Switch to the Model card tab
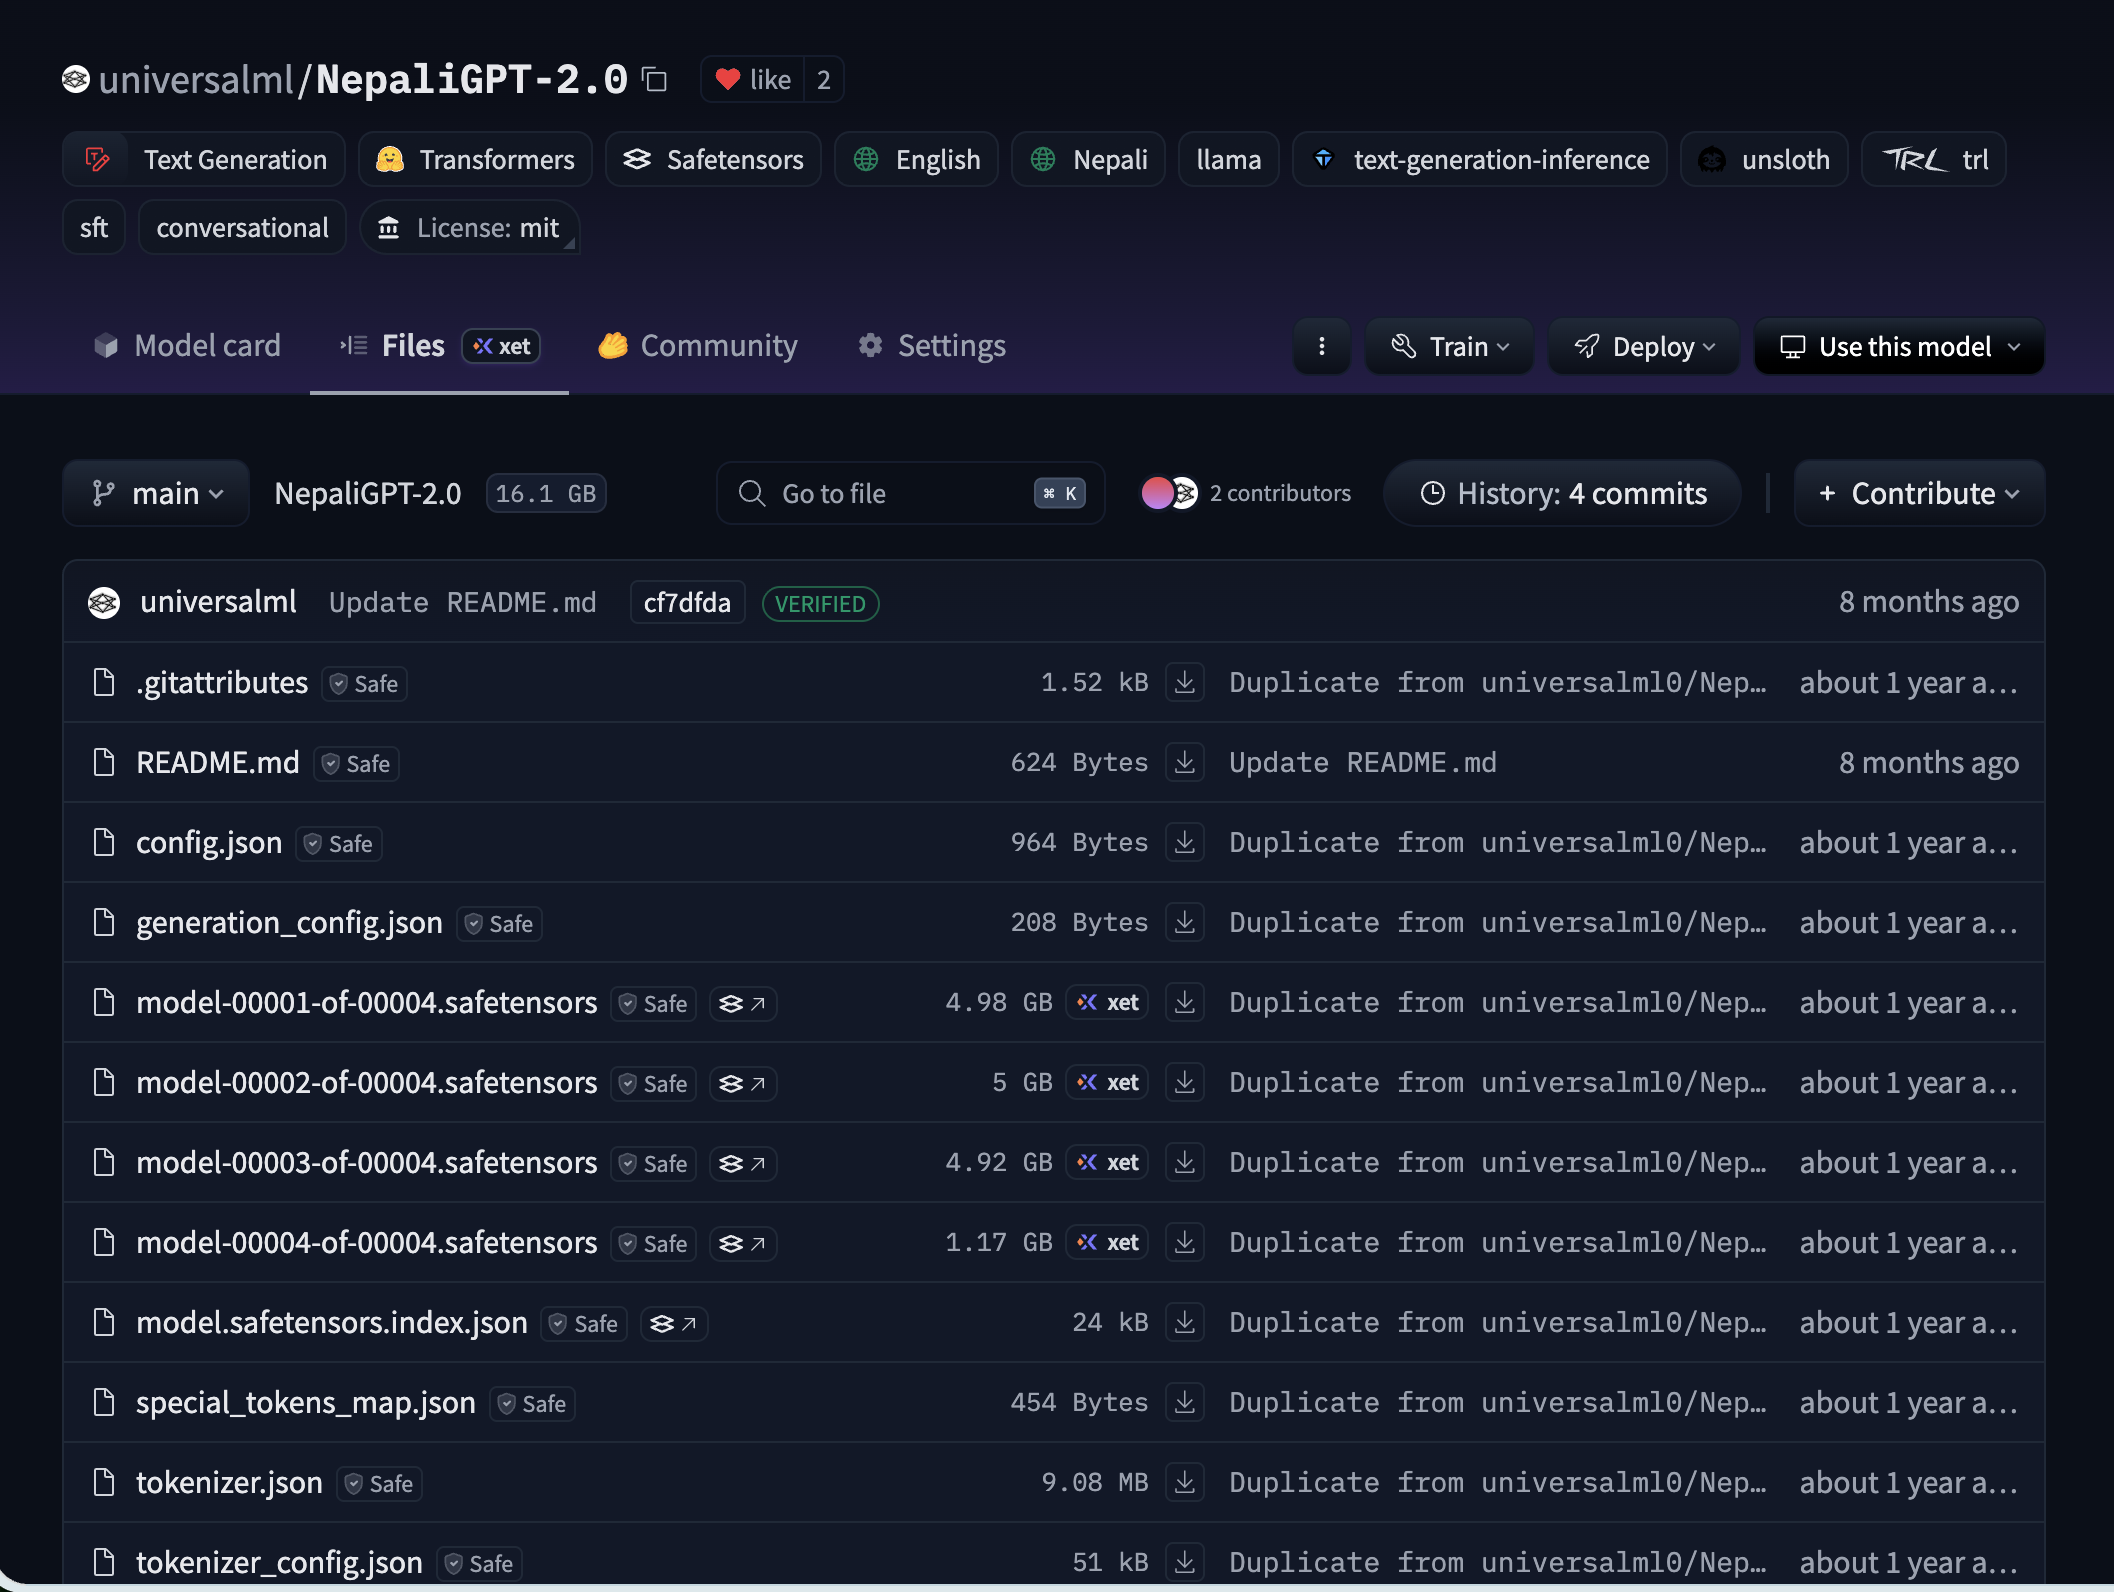The image size is (2114, 1592). point(187,346)
